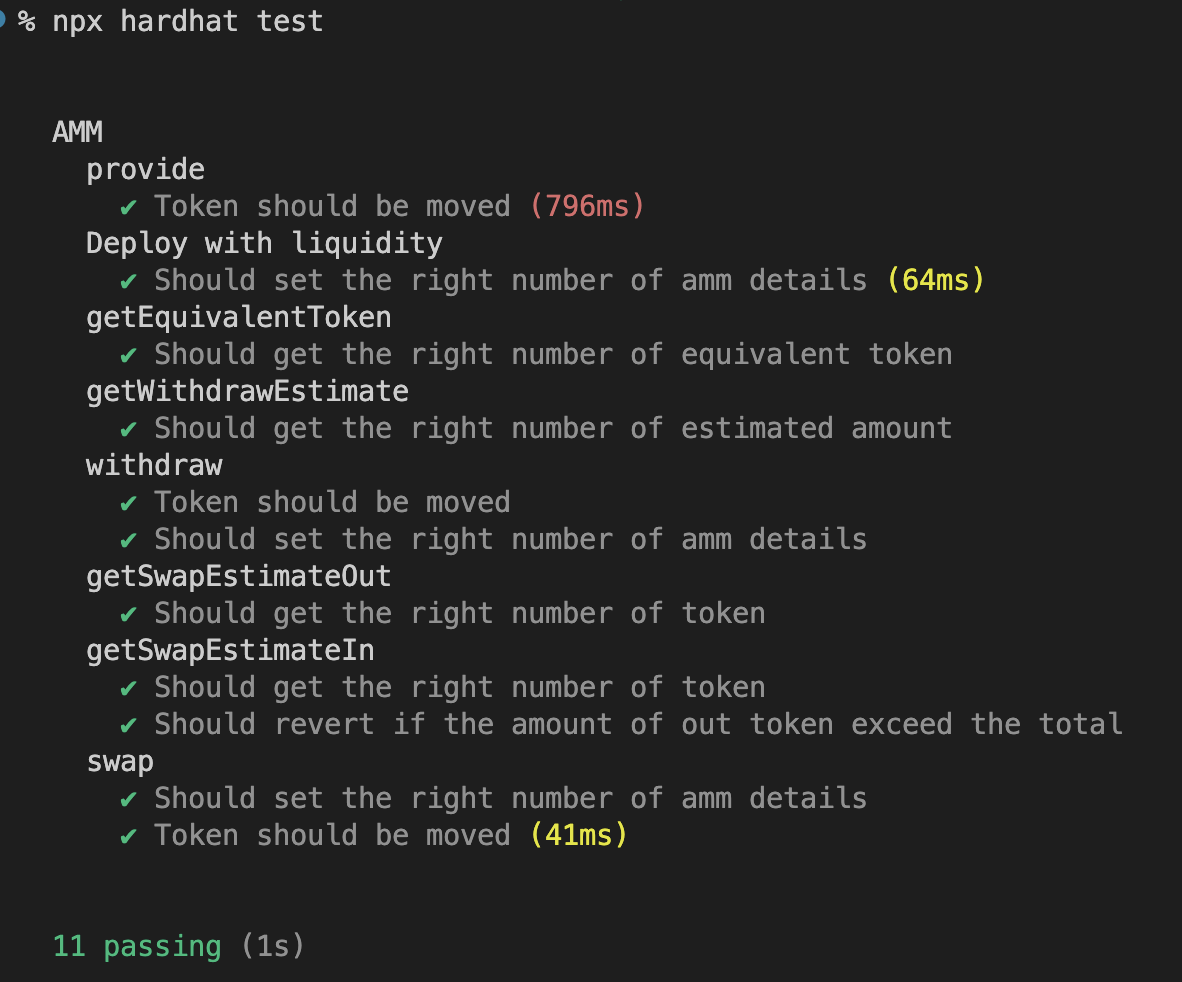
Task: Click the AMM suite heading
Action: click(78, 132)
